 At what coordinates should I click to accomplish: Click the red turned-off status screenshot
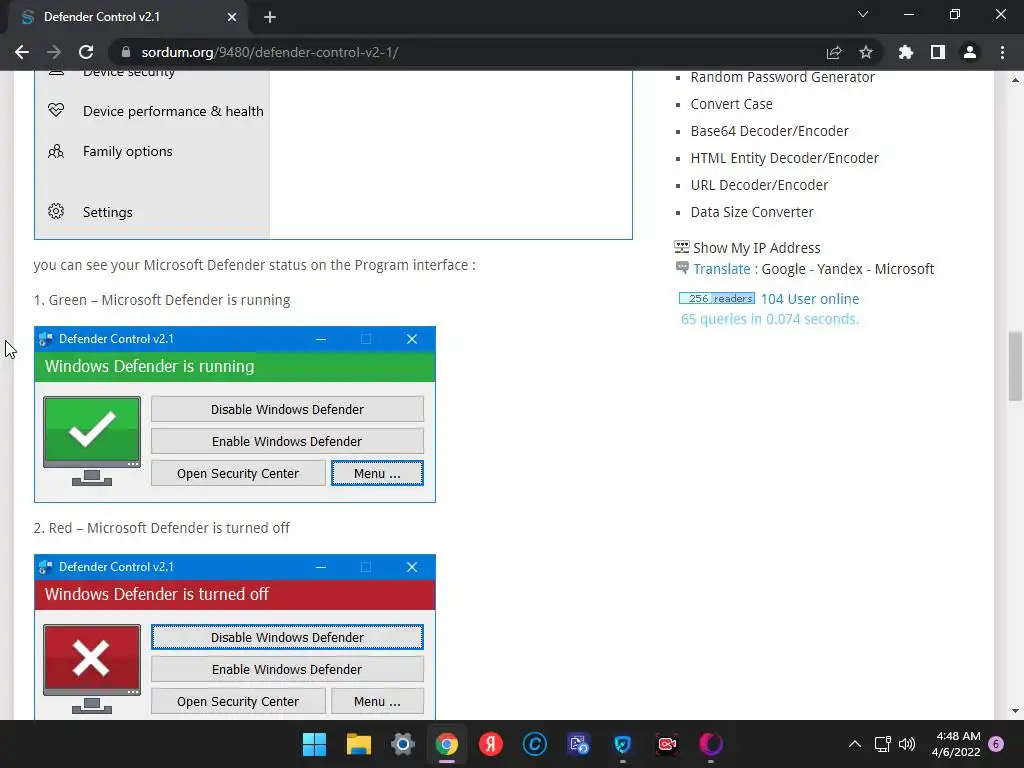(x=234, y=637)
